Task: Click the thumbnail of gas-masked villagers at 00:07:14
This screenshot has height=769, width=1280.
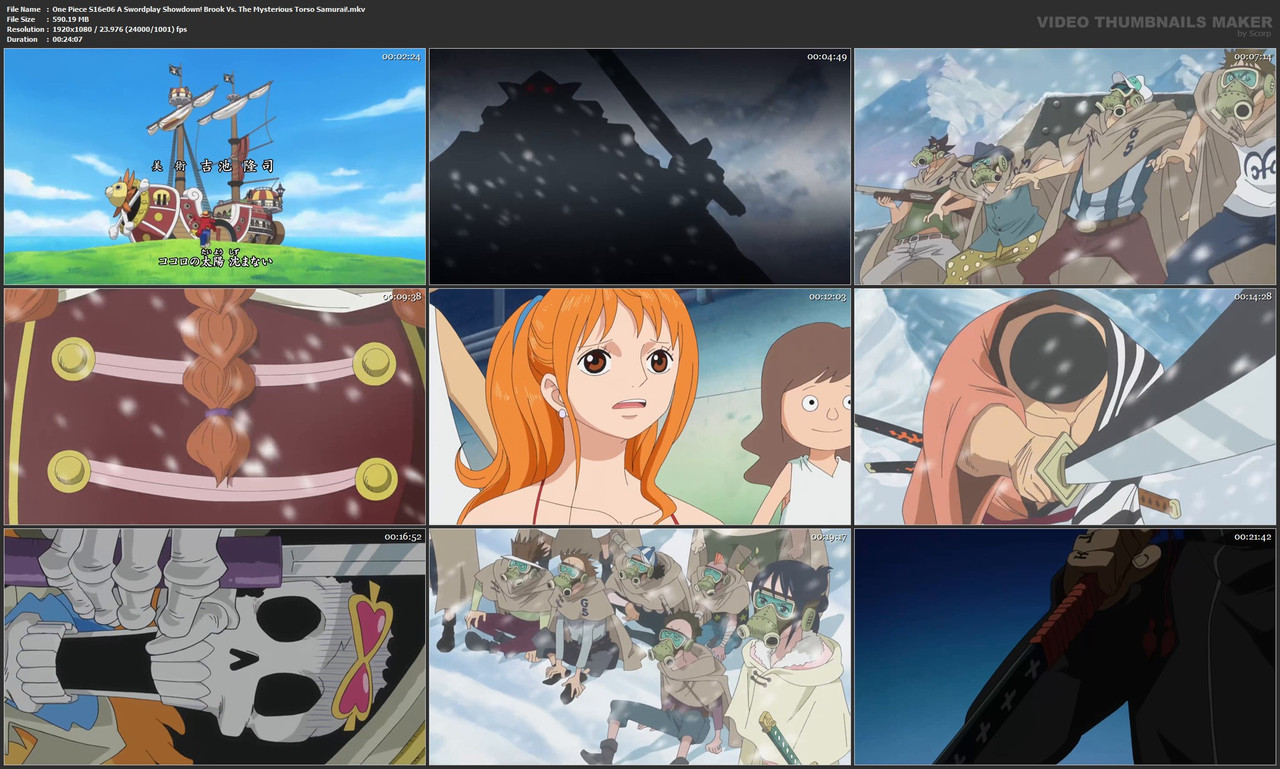Action: click(x=1064, y=166)
